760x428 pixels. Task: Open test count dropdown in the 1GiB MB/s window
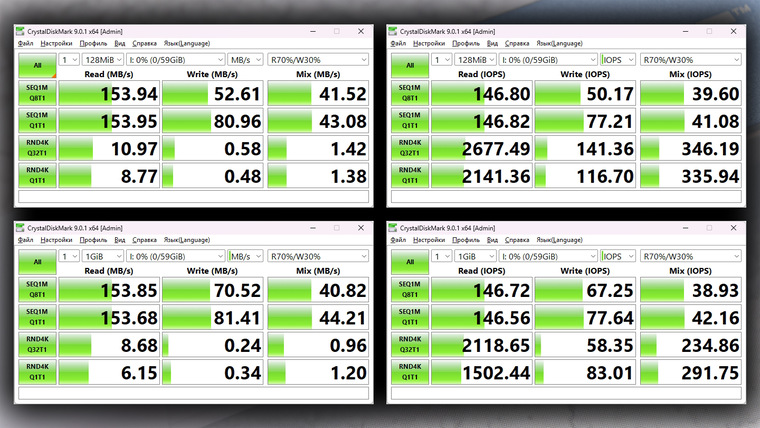tap(69, 256)
